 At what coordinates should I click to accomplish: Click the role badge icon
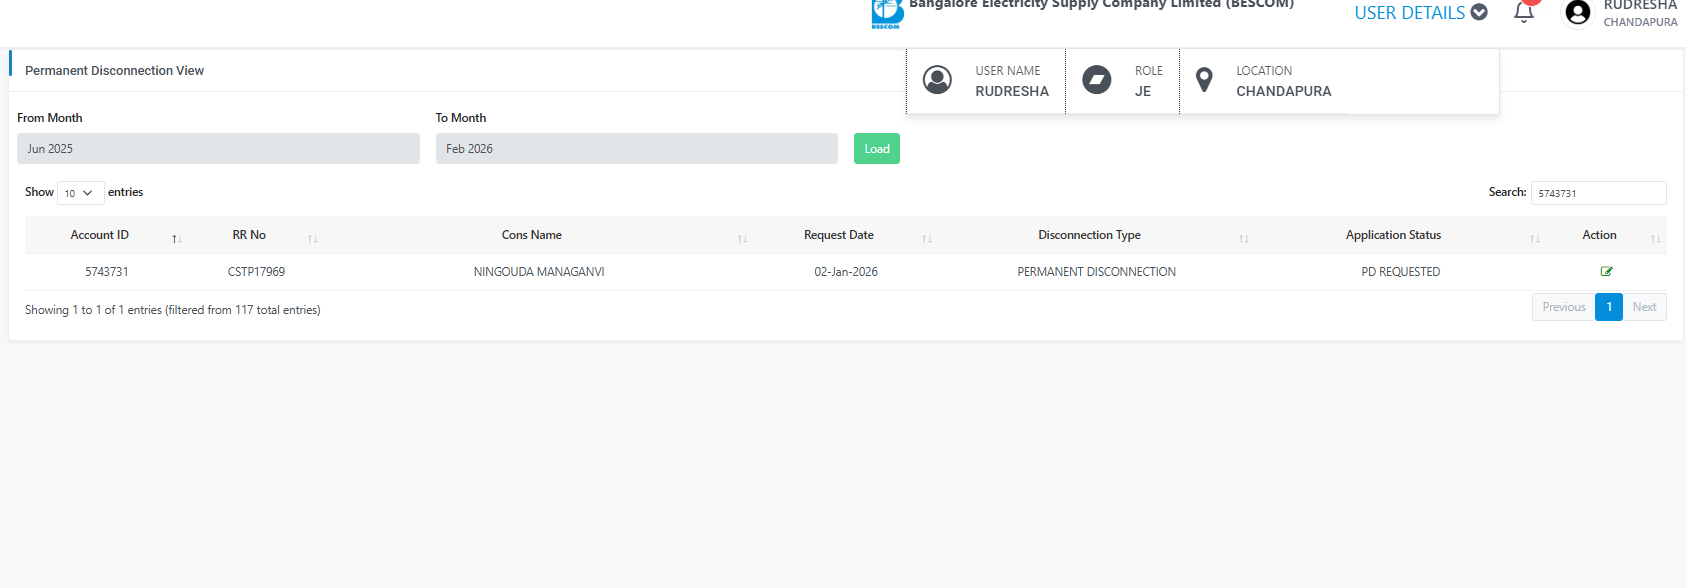(1097, 80)
